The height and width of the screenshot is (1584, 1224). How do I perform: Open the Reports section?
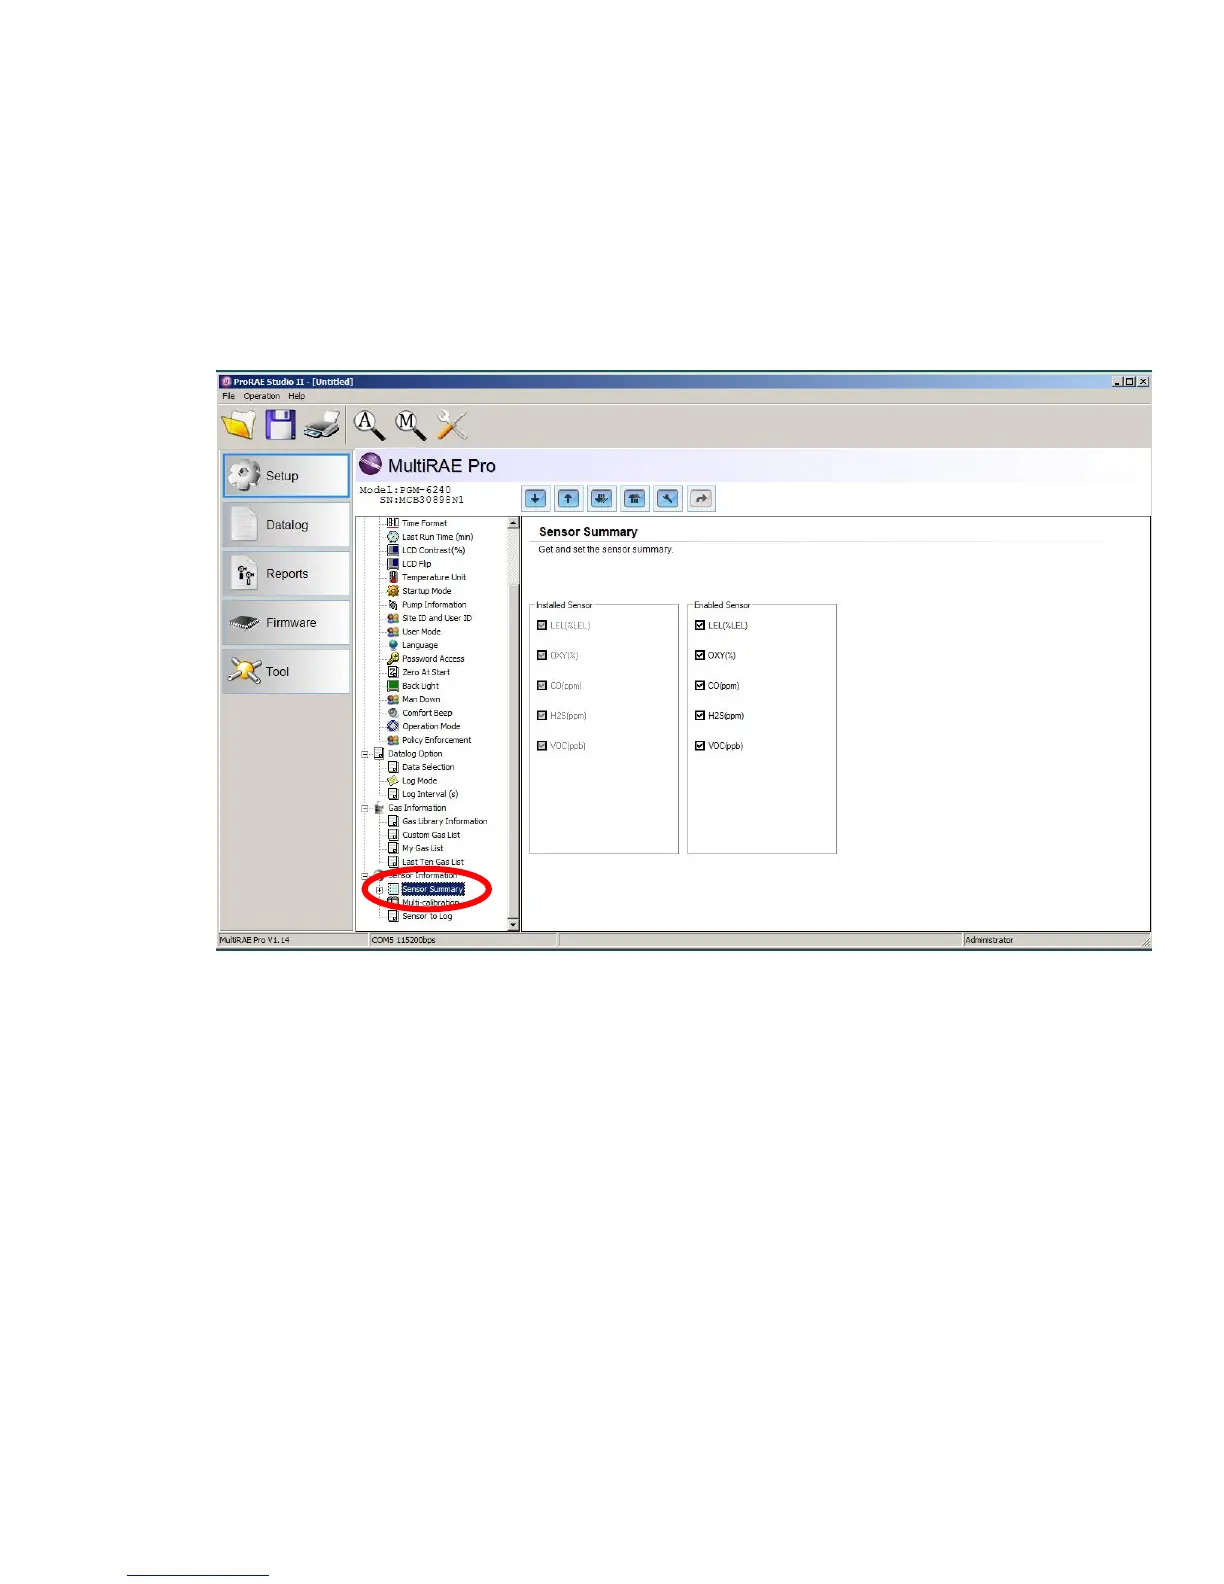point(286,573)
